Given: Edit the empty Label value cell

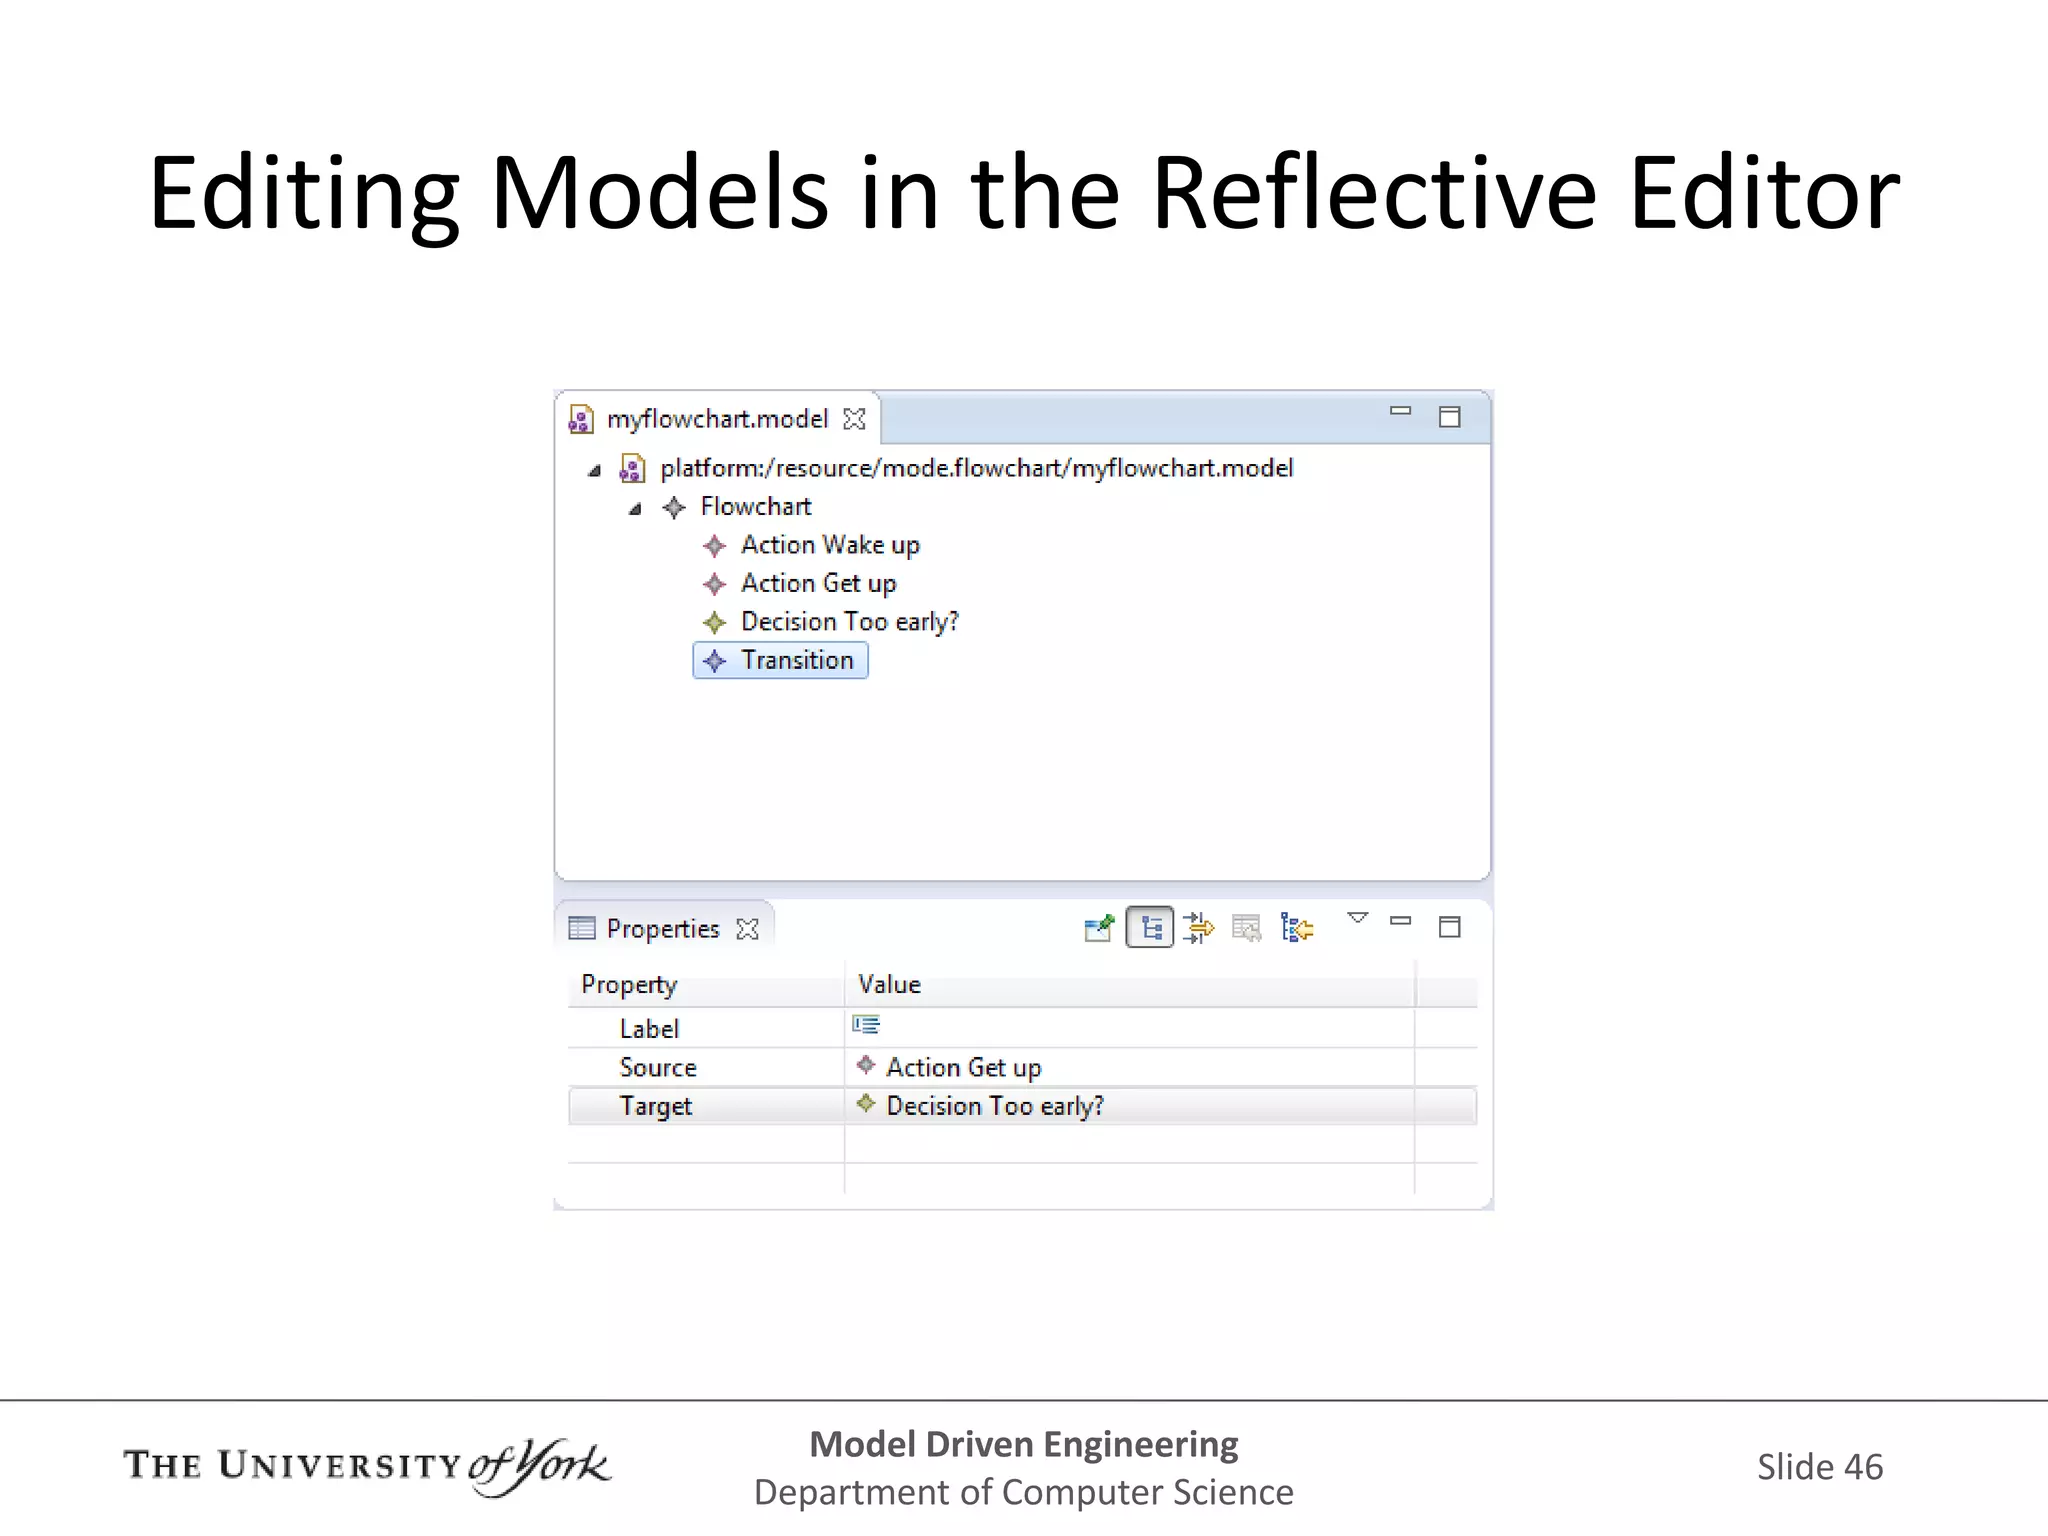Looking at the screenshot, I should click(1130, 1028).
